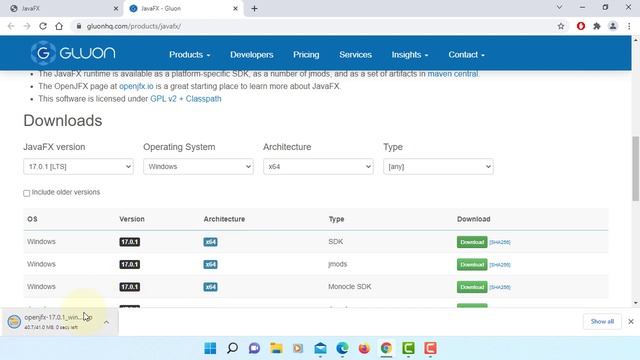This screenshot has width=640, height=360.
Task: Open Windows Start menu
Action: [x=210, y=348]
